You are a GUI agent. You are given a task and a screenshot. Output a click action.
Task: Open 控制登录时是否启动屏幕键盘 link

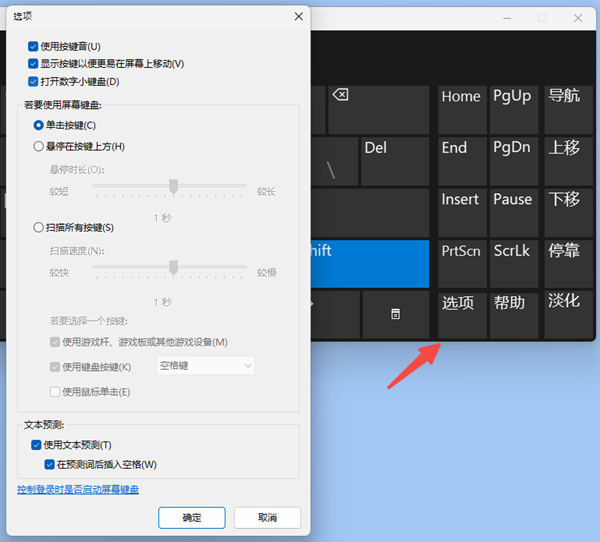(x=78, y=489)
